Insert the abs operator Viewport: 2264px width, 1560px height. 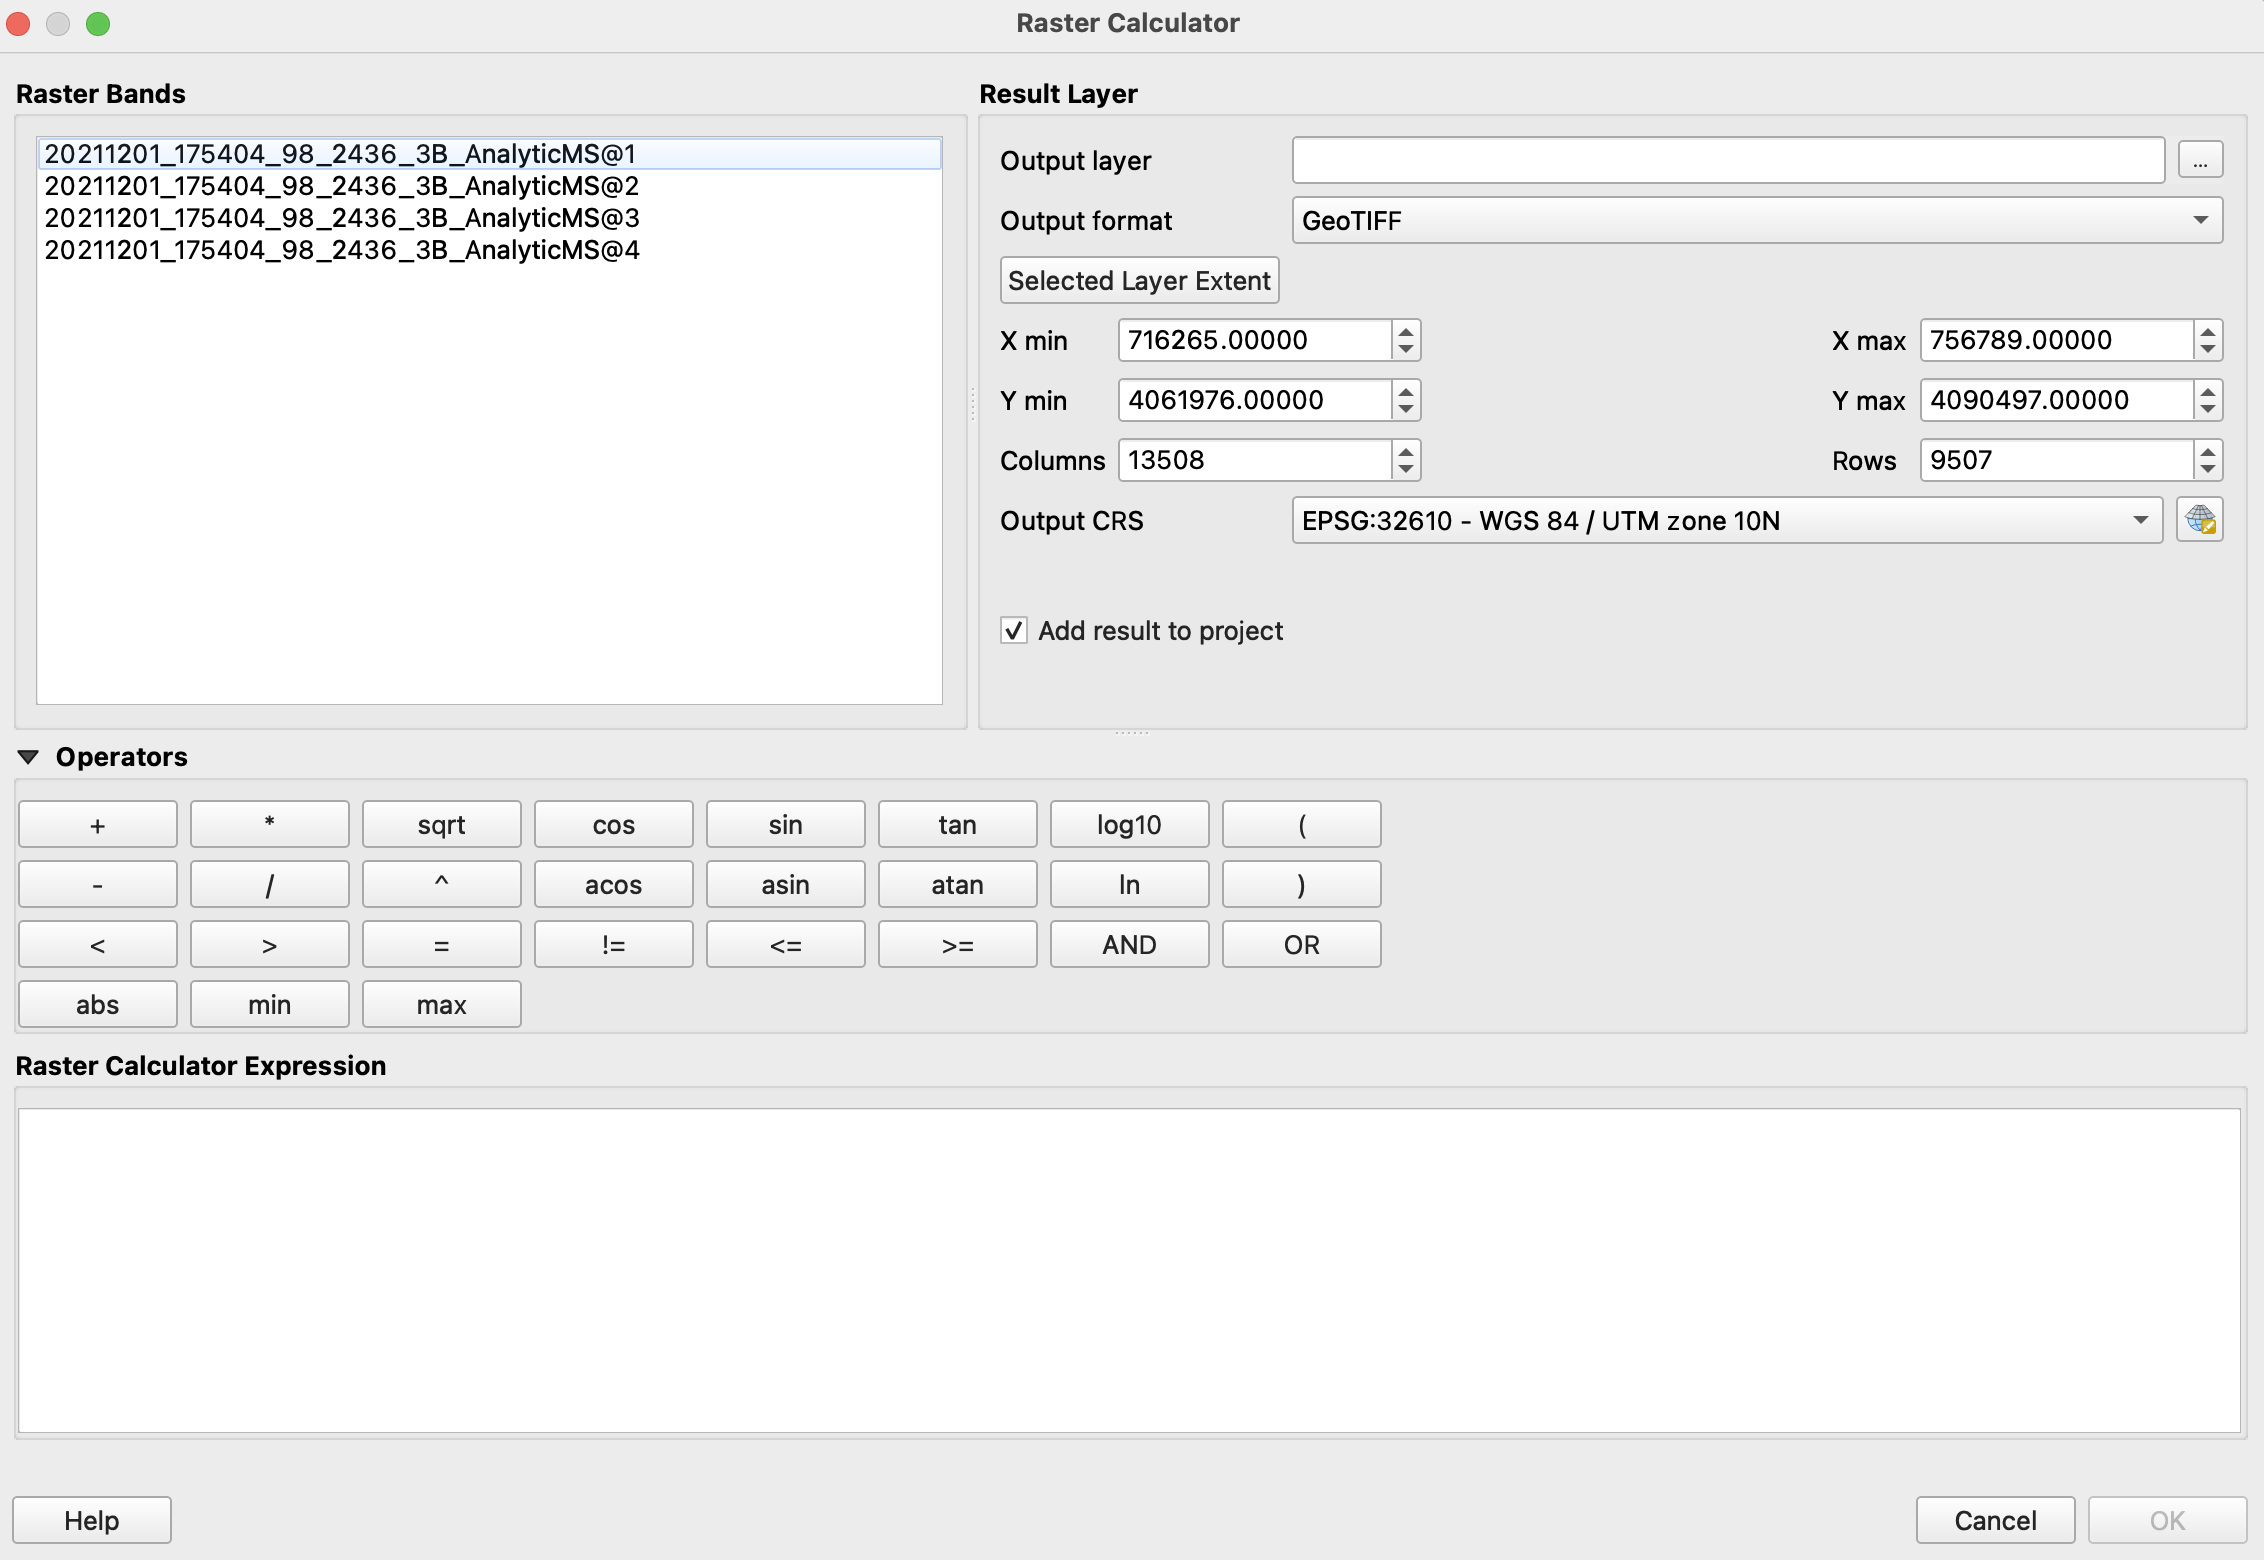pos(98,1004)
